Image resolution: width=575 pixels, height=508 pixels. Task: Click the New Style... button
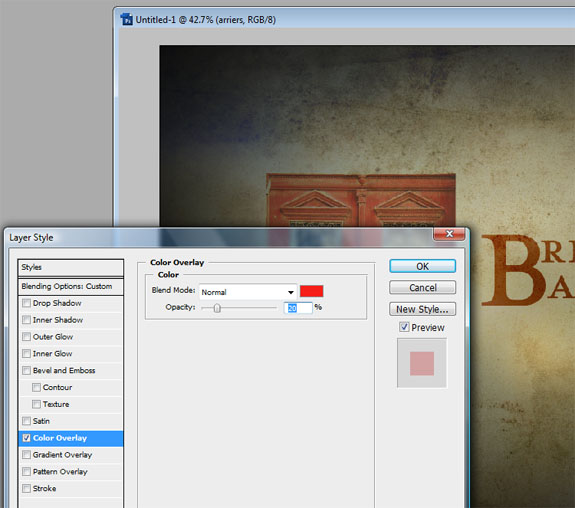(422, 309)
